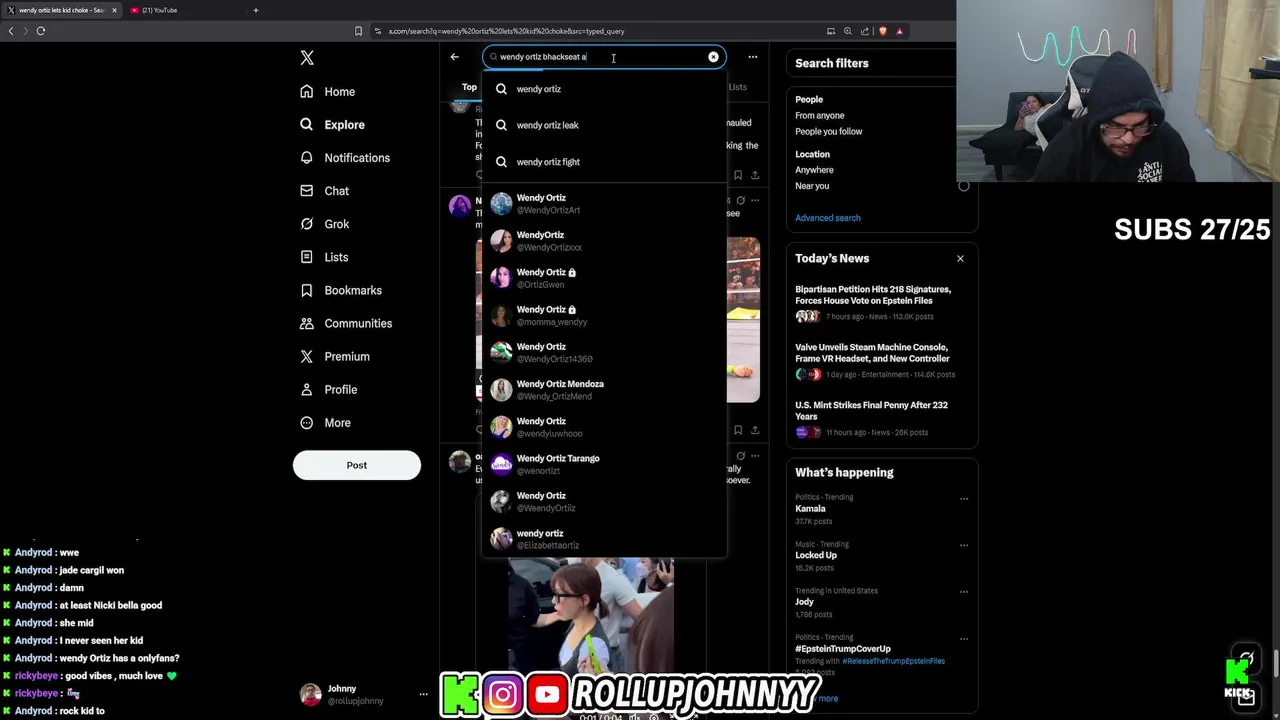Bookmark this page in address bar
1280x720 pixels.
click(x=358, y=31)
